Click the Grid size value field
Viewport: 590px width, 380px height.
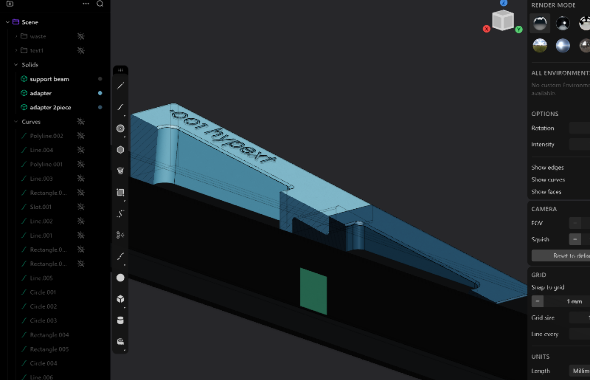click(x=579, y=318)
